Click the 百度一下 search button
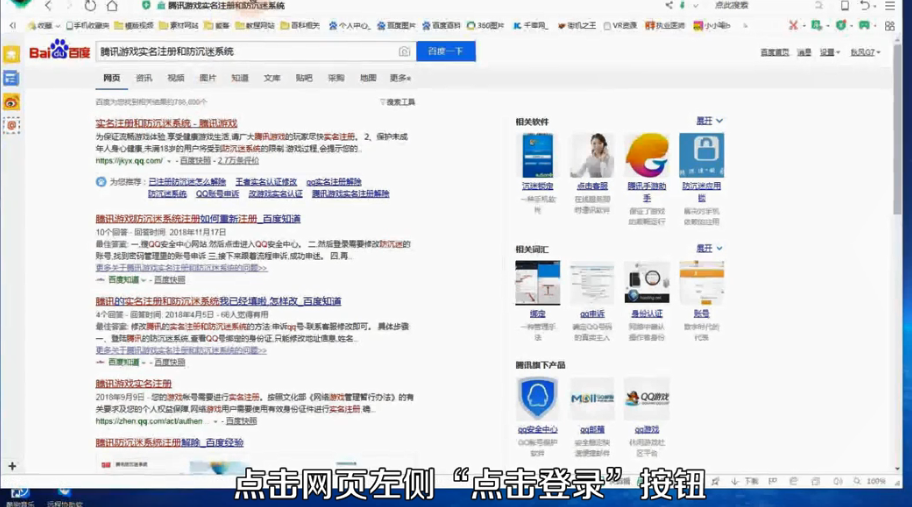912x507 pixels. pos(446,51)
